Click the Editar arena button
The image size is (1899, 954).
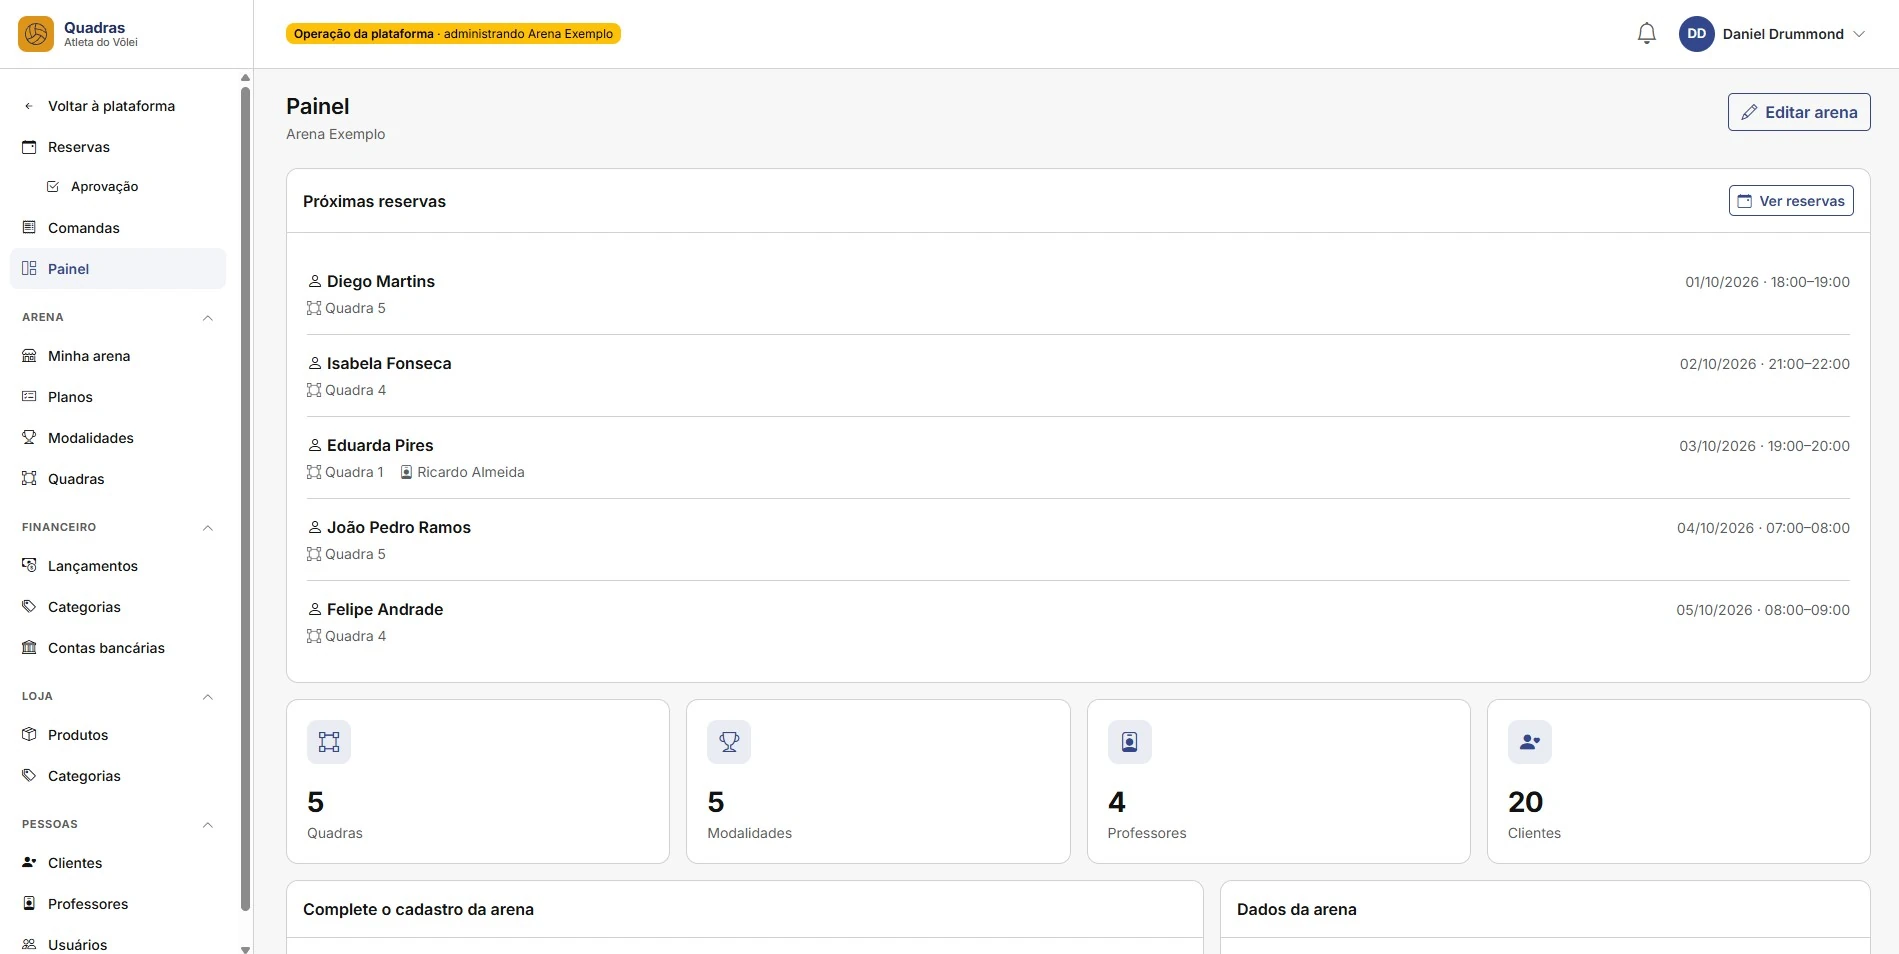(1798, 112)
